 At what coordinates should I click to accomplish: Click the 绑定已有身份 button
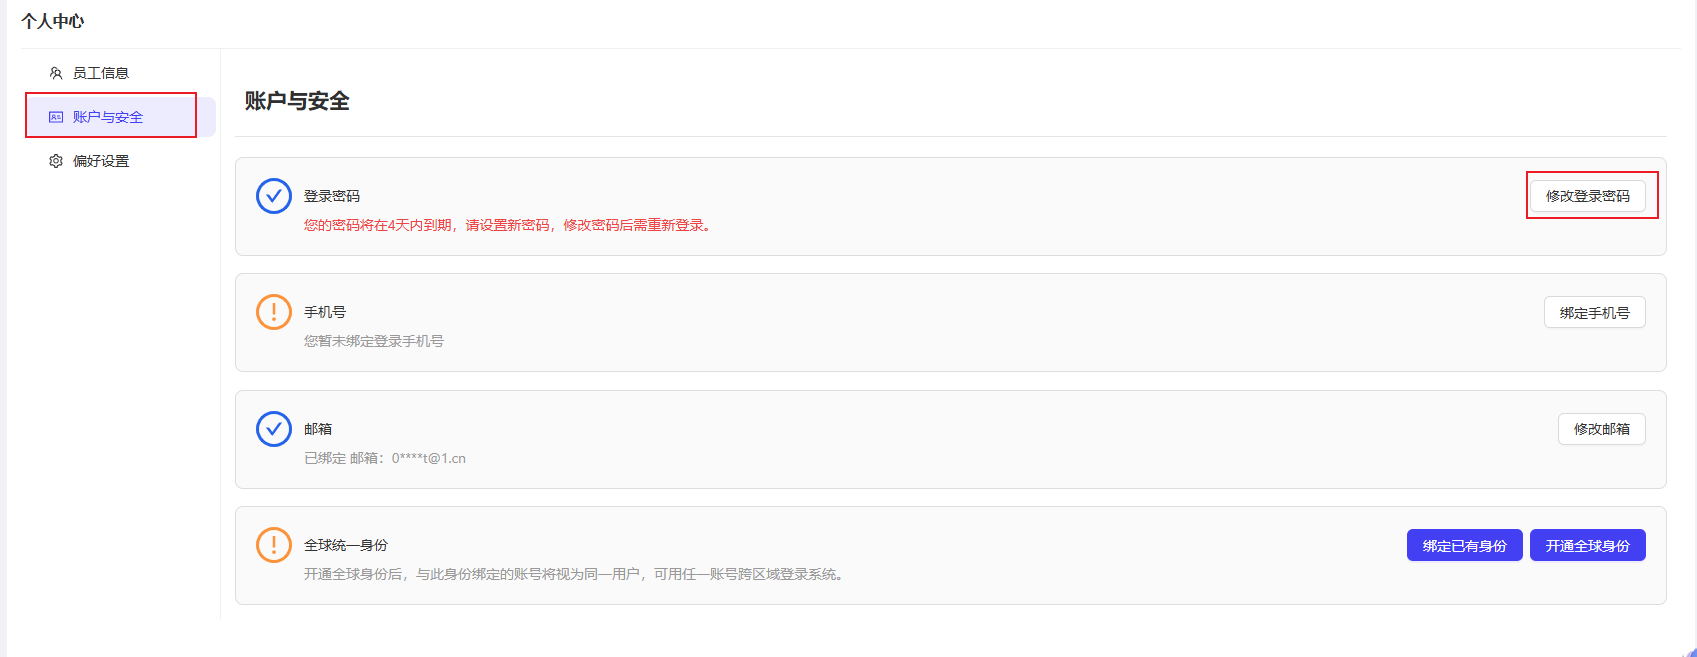click(x=1464, y=546)
